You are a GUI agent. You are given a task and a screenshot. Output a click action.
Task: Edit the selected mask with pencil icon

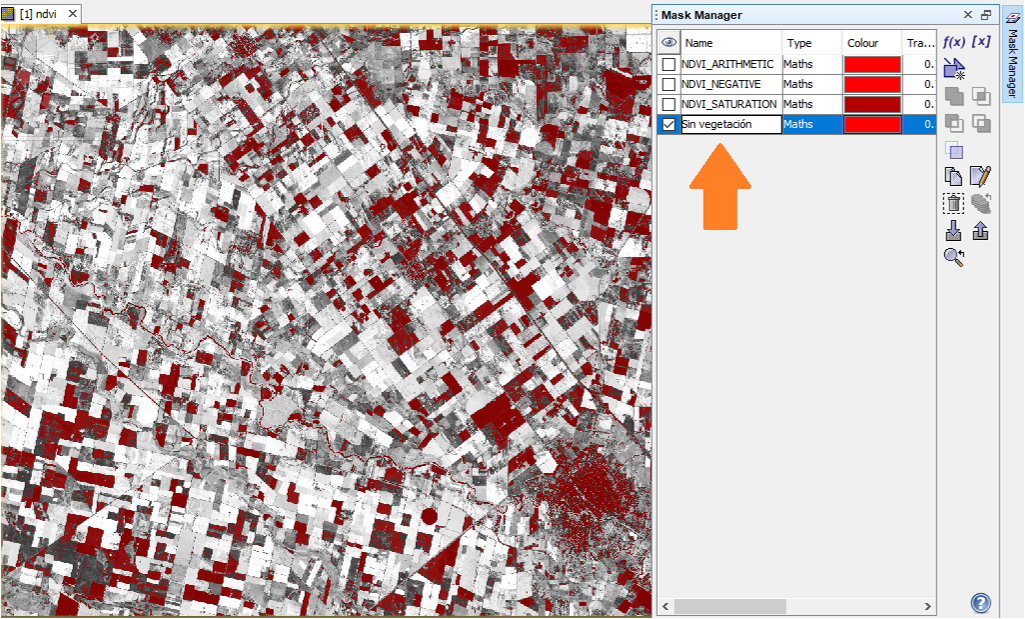(x=981, y=176)
